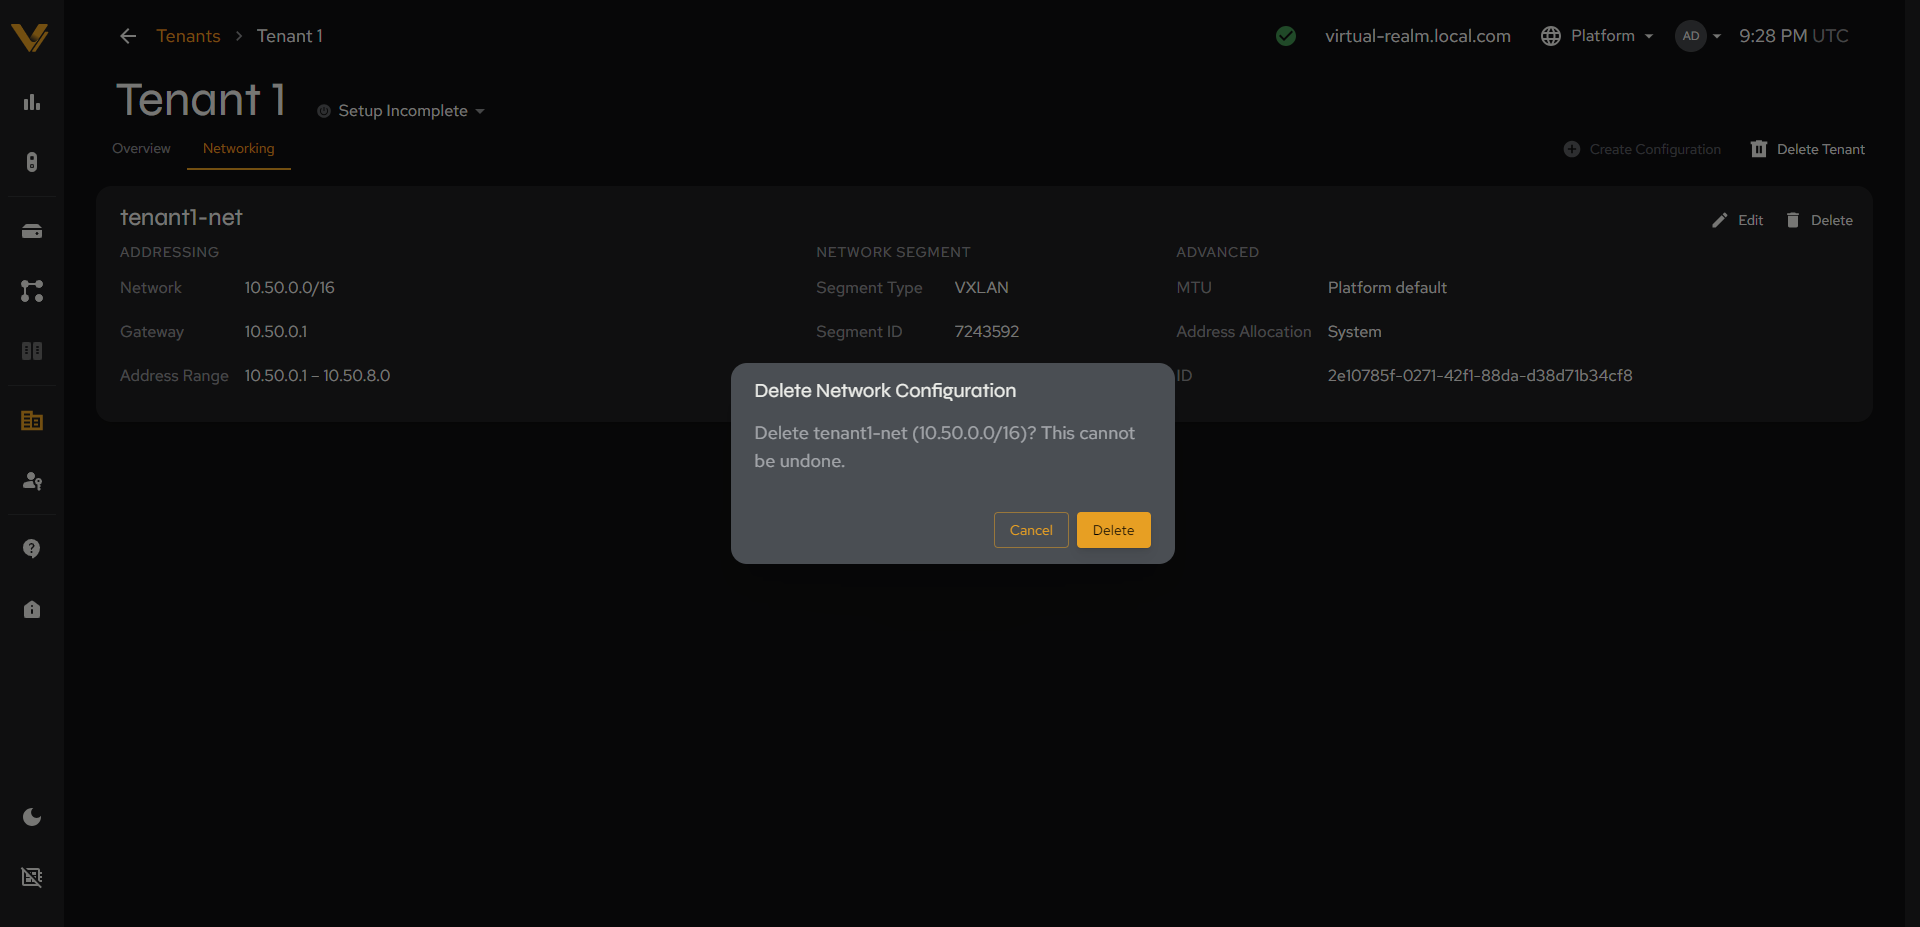The width and height of the screenshot is (1920, 927).
Task: Expand the user account dropdown arrow
Action: tap(1717, 36)
